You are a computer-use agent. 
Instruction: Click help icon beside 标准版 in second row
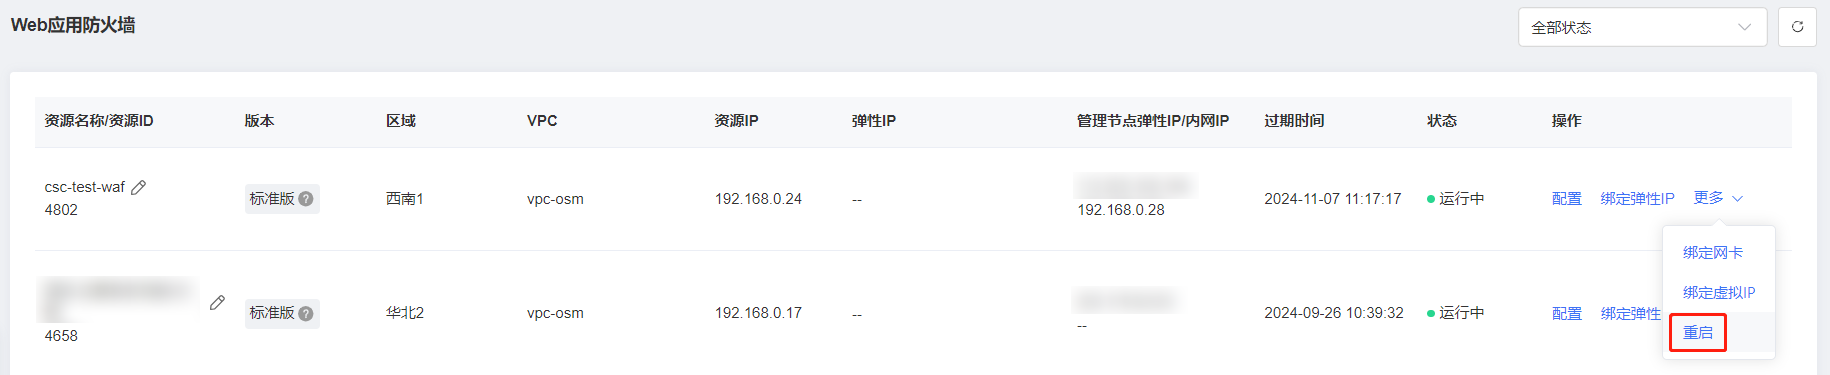pos(306,314)
